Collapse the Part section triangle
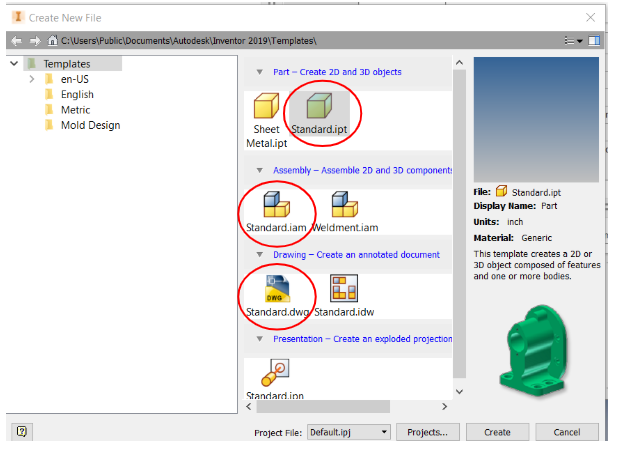617x456 pixels. tap(260, 72)
